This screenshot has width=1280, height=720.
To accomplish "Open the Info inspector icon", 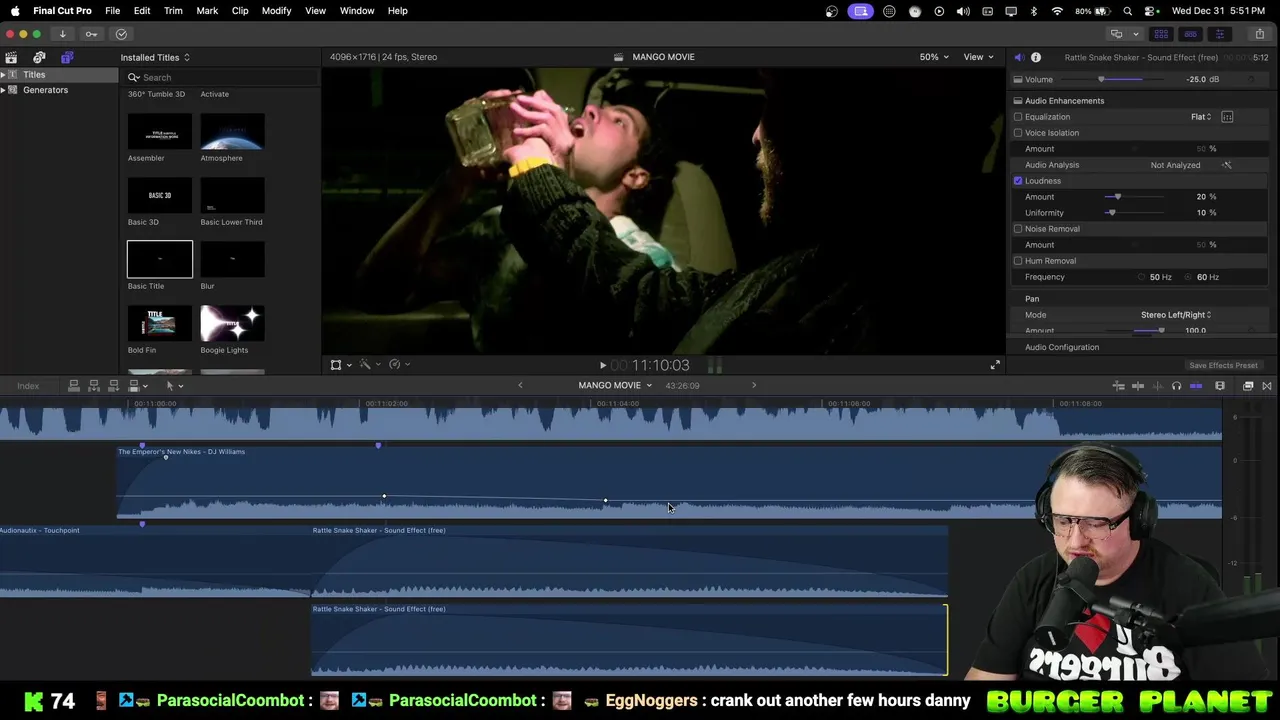I will pos(1036,57).
